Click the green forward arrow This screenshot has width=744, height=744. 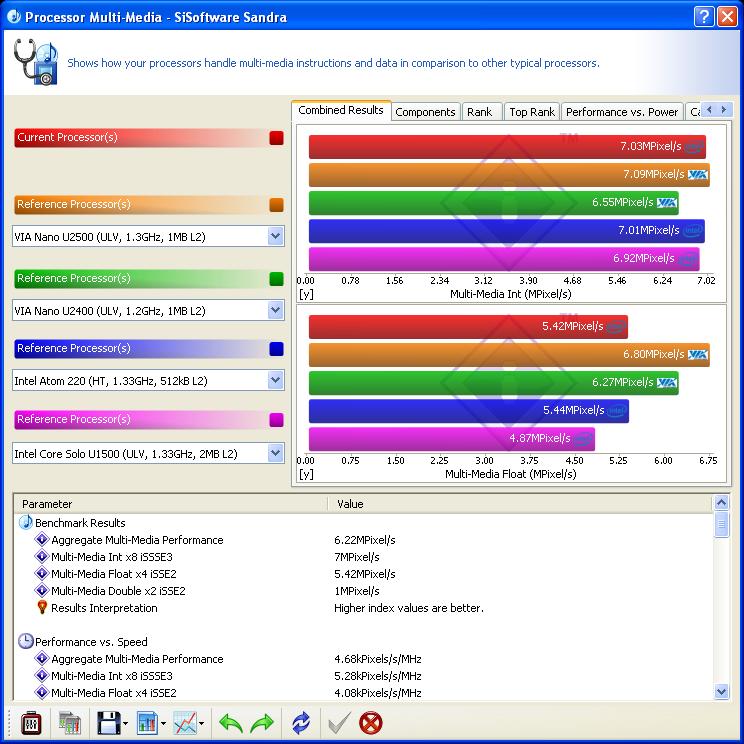click(x=262, y=723)
